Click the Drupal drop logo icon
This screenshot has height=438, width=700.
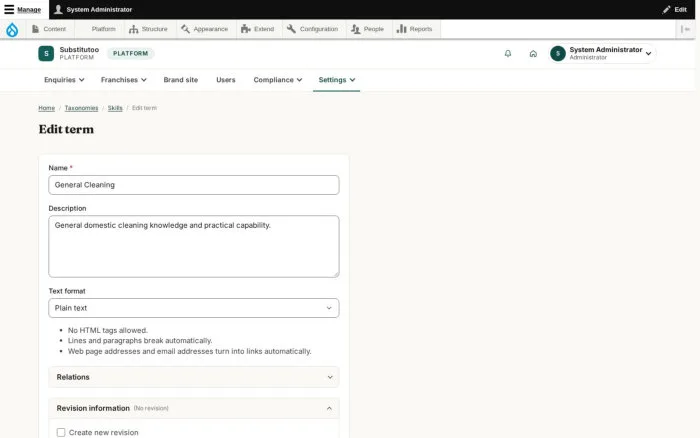12,29
